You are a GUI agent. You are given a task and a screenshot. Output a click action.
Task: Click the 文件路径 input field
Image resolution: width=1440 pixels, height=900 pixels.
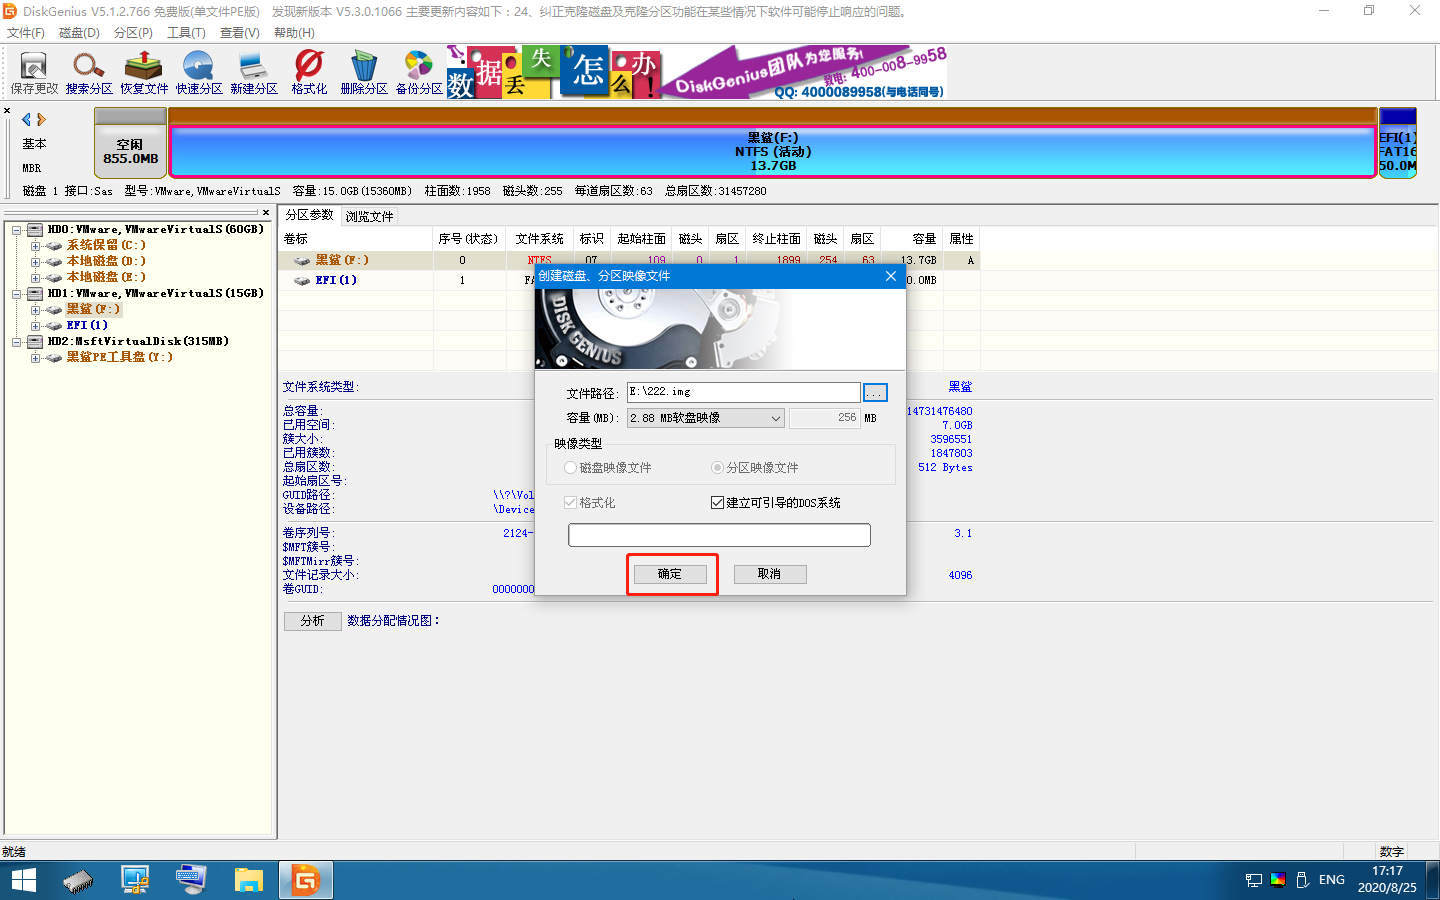743,392
